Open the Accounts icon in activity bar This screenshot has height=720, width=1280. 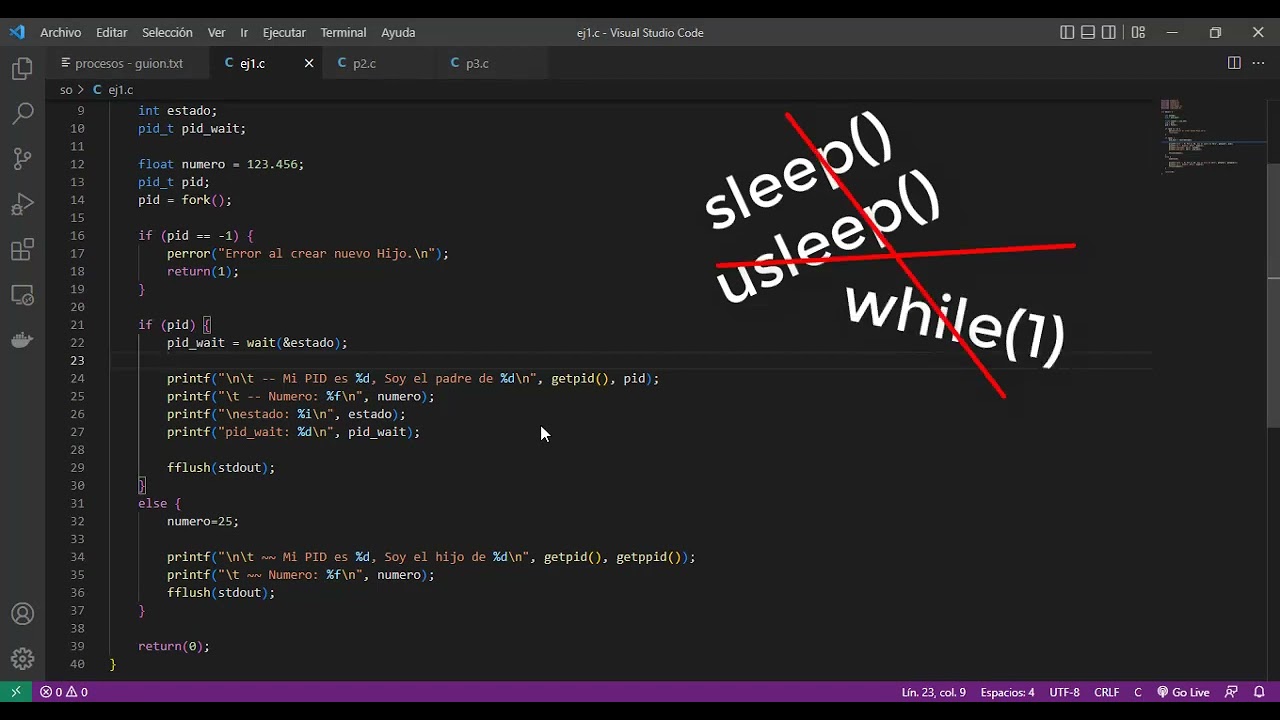[x=22, y=614]
